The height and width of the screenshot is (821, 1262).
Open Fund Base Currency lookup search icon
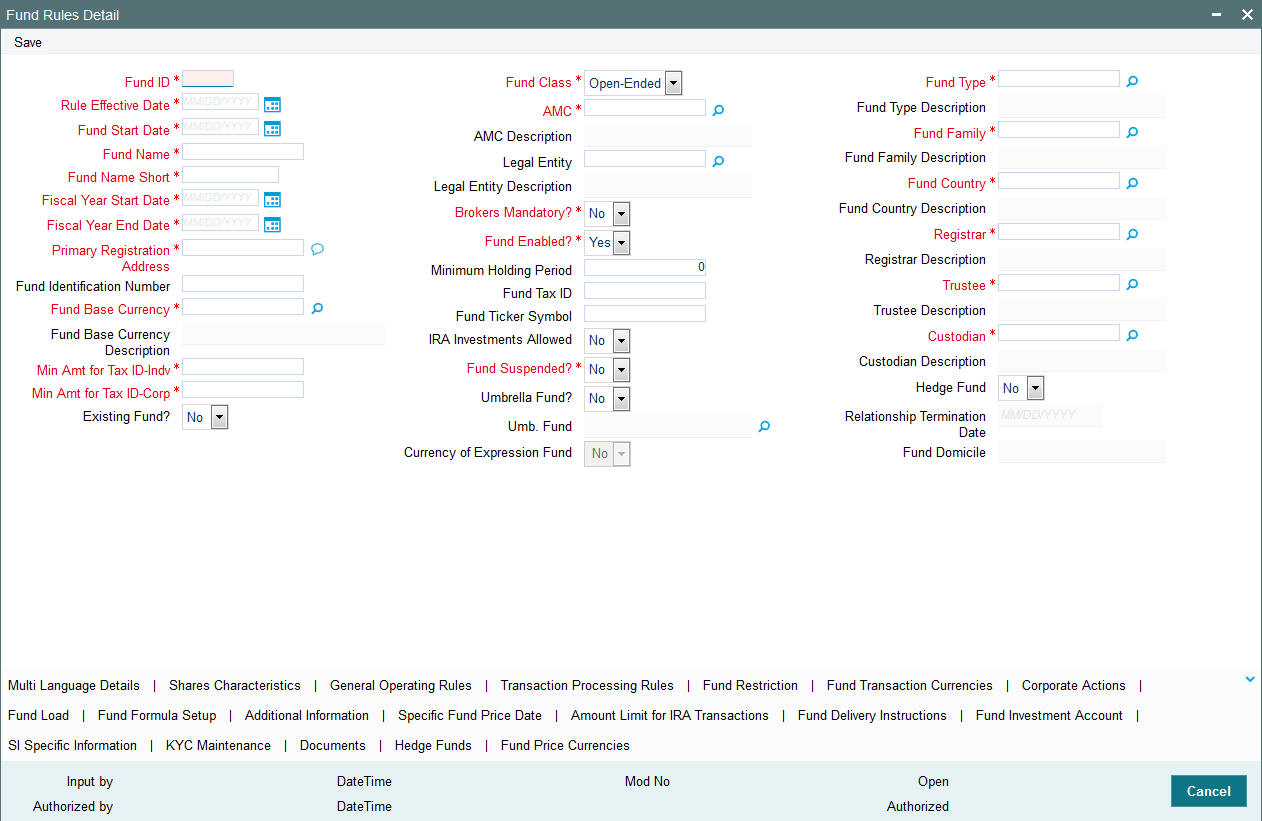(317, 309)
